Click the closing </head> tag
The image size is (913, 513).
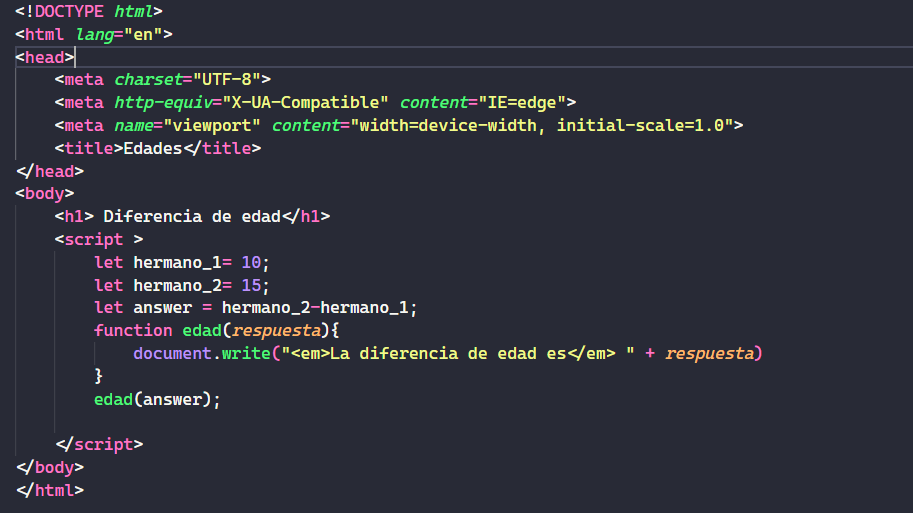[50, 172]
